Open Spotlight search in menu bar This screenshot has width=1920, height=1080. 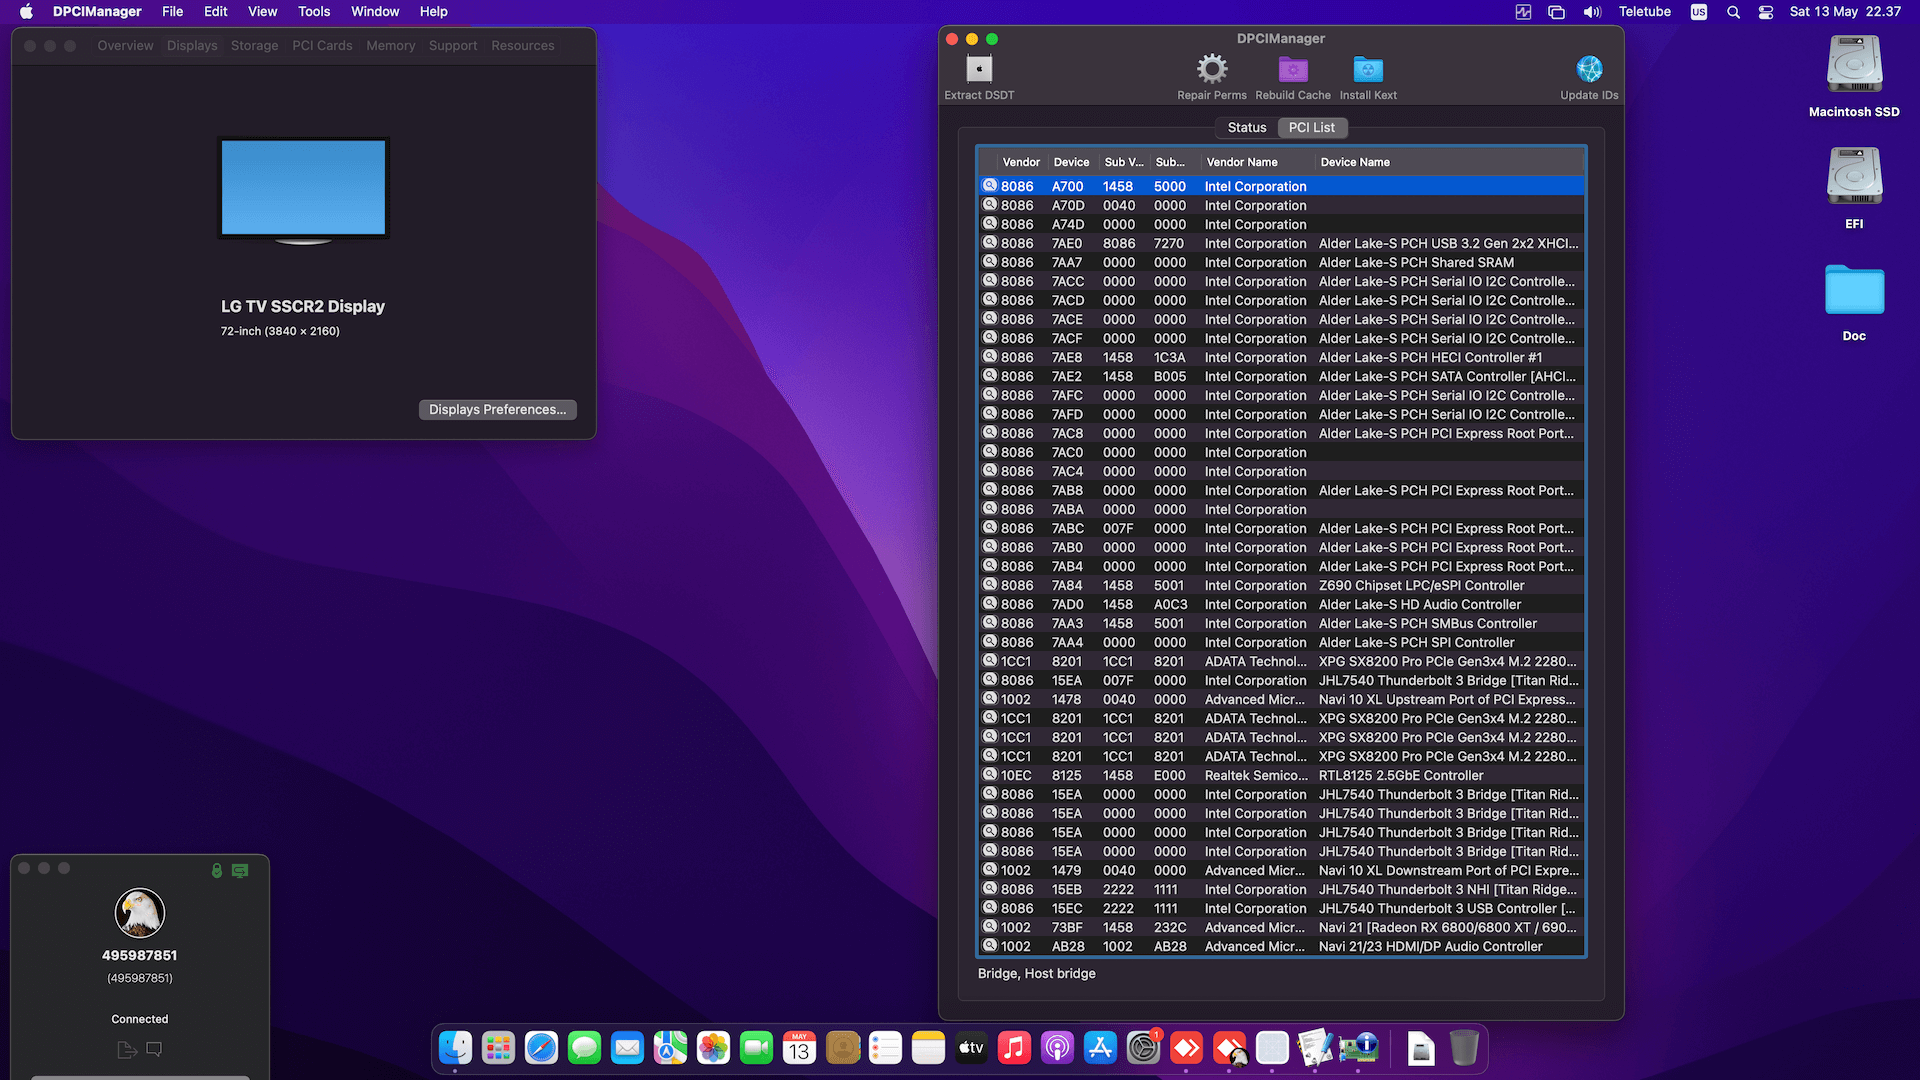[1733, 12]
